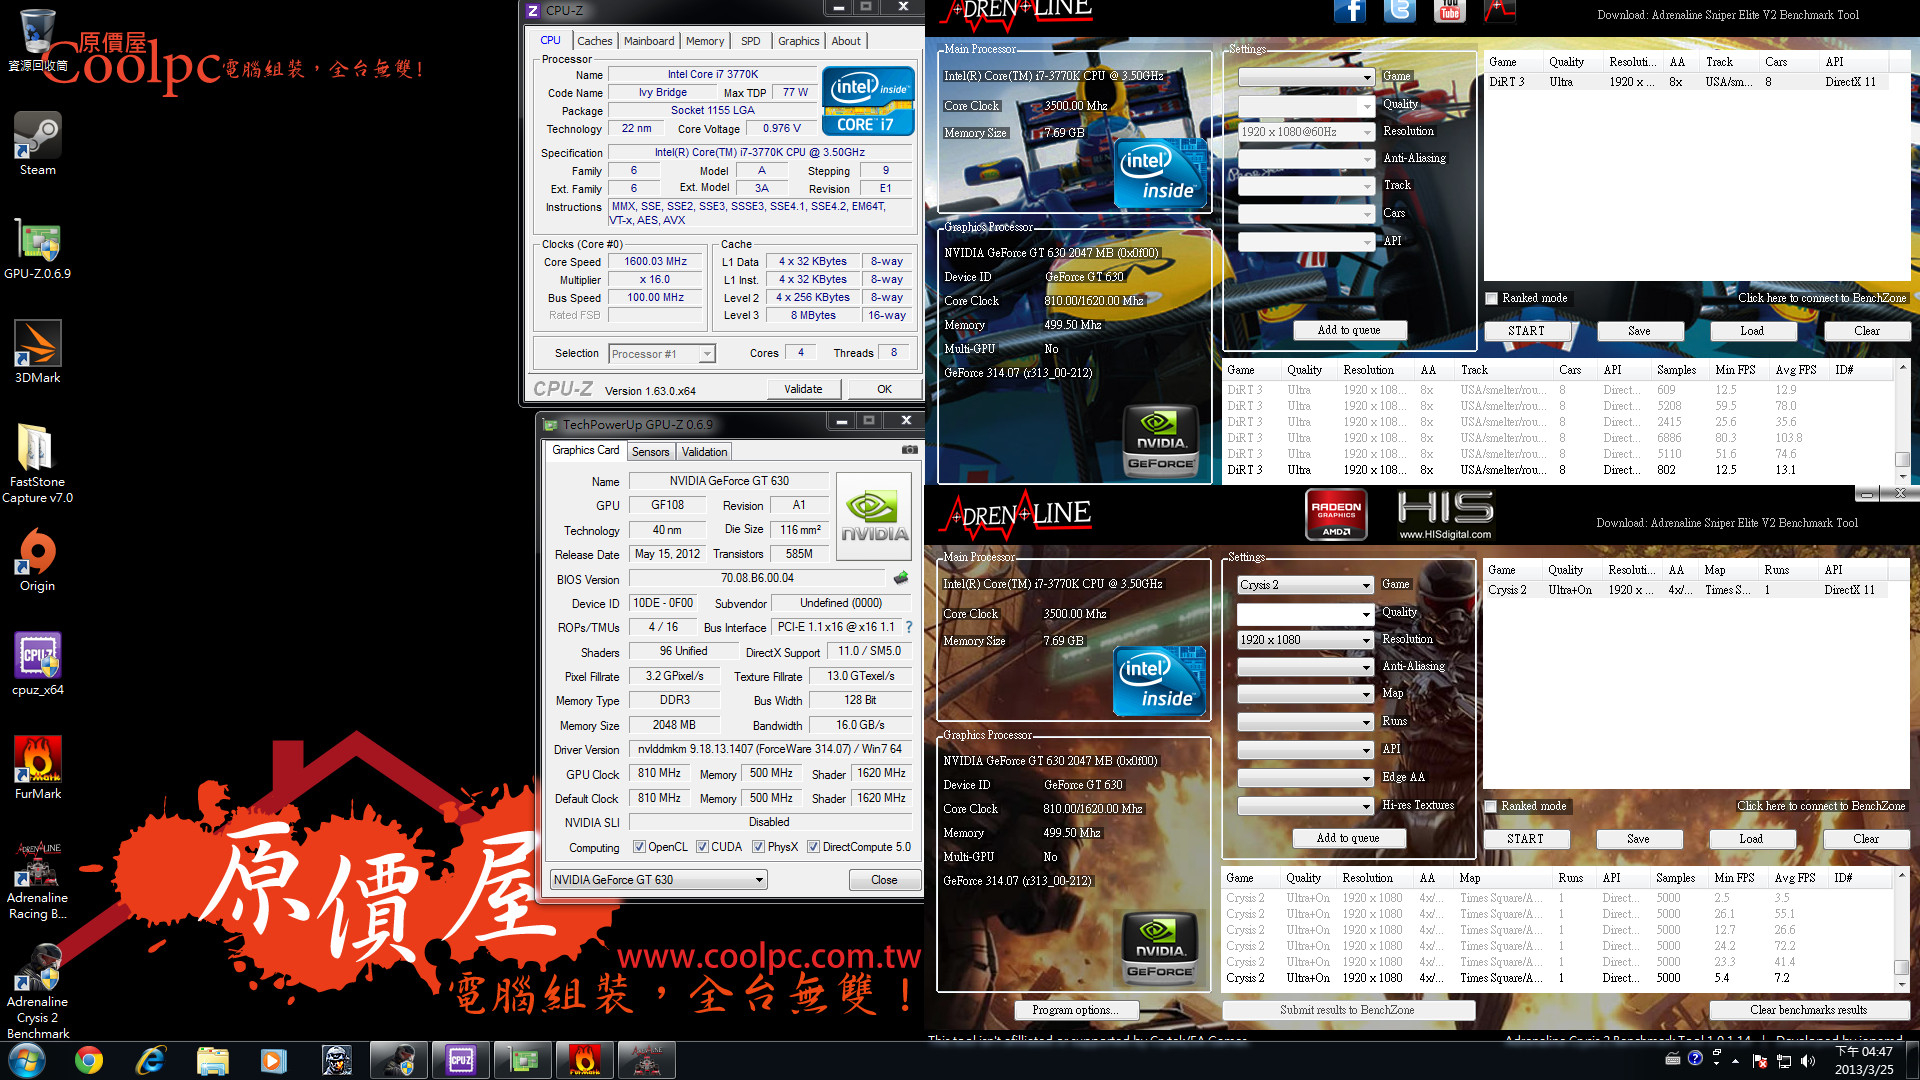The width and height of the screenshot is (1920, 1080).
Task: Click Add to queue in the Crysis 2 tool
Action: [1347, 838]
